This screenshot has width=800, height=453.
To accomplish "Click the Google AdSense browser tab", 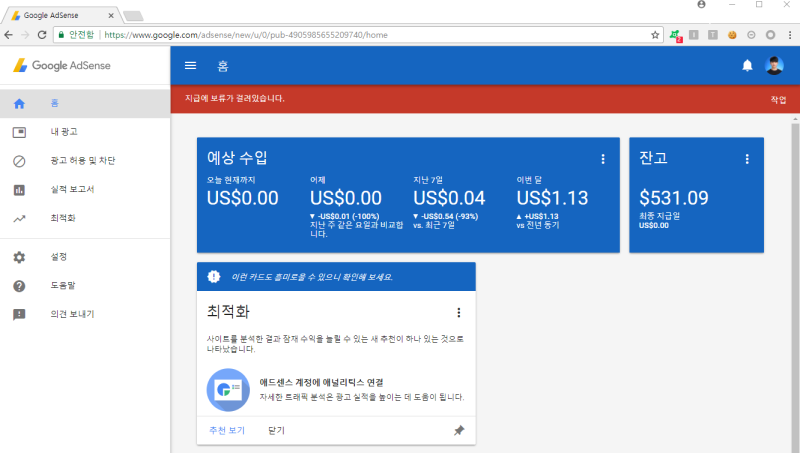I will pos(61,15).
